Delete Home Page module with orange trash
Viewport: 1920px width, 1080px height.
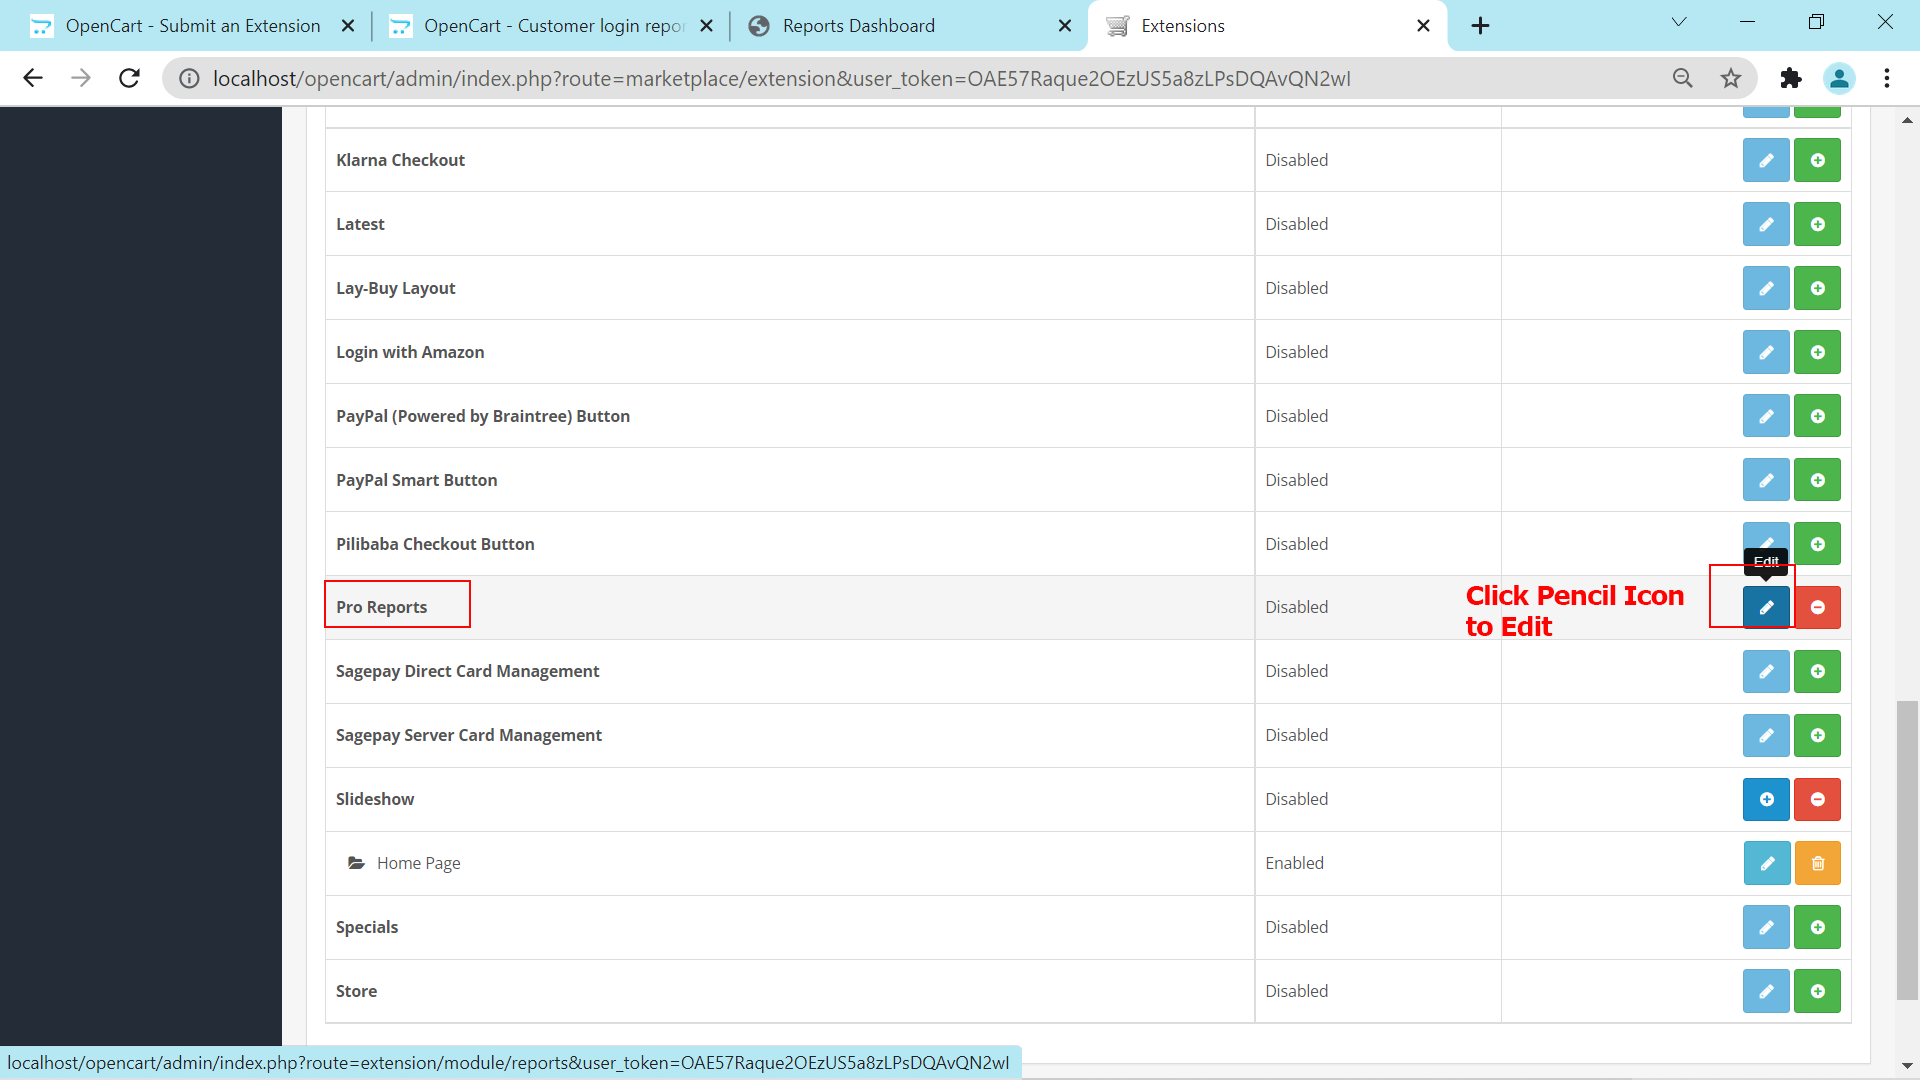click(x=1817, y=863)
